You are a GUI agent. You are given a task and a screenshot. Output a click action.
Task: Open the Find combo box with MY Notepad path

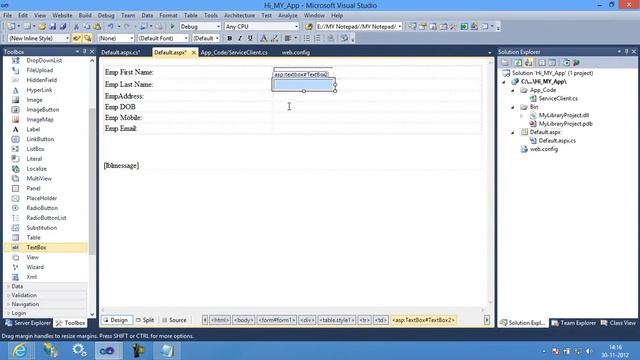[x=359, y=27]
